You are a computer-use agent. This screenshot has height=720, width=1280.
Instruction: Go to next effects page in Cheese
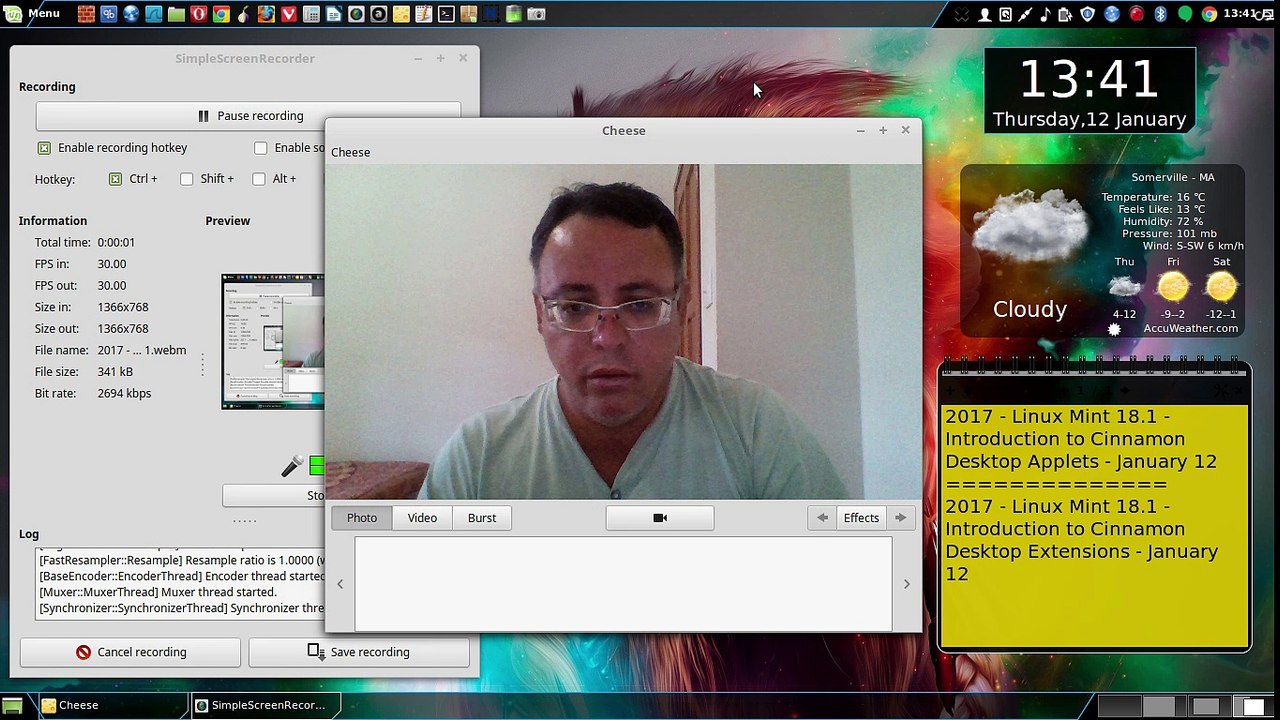coord(900,518)
